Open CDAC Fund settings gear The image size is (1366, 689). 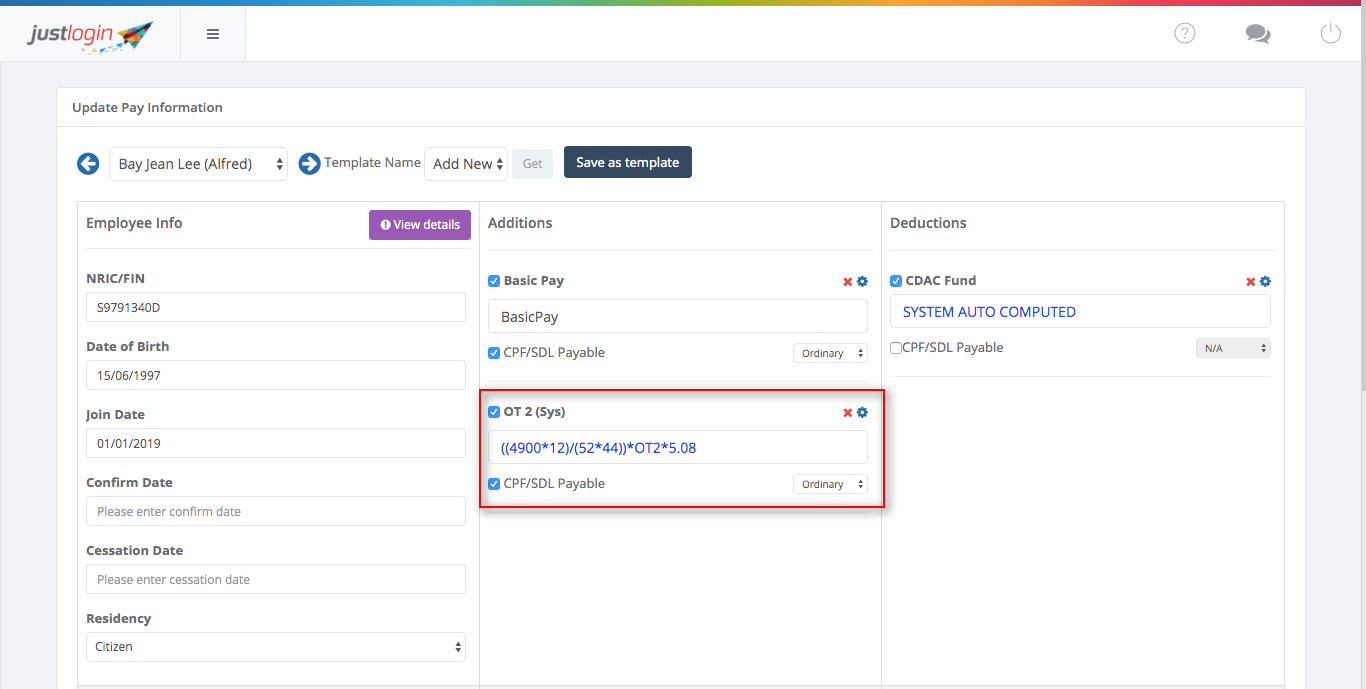pyautogui.click(x=1265, y=282)
